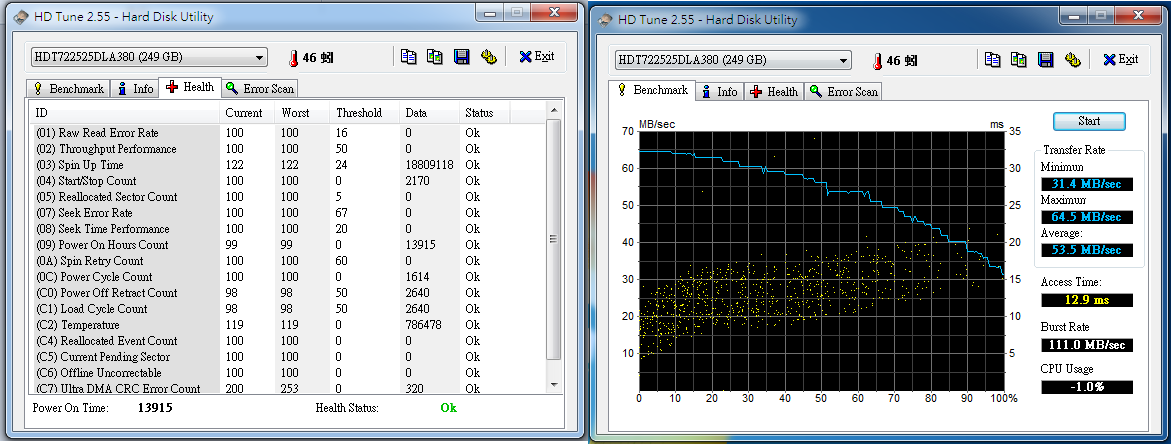Open options icon in left Health window

click(489, 57)
